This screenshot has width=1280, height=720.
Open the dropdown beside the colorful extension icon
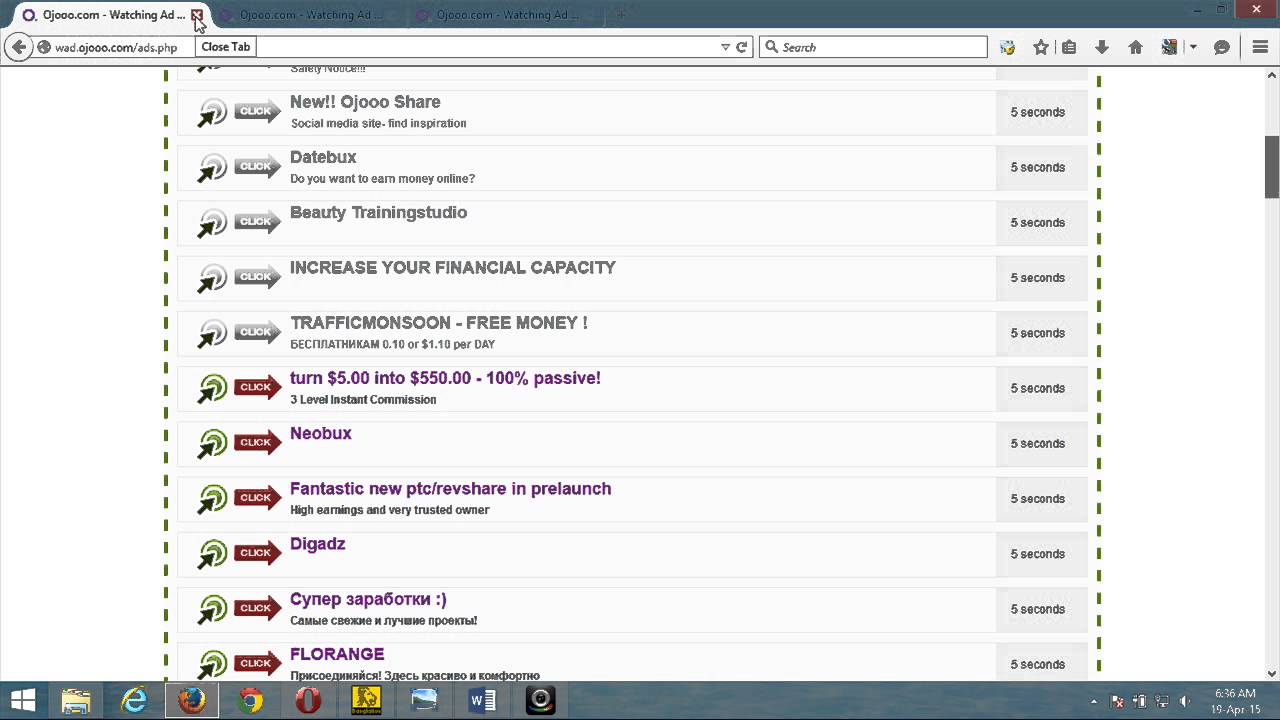coord(1193,47)
